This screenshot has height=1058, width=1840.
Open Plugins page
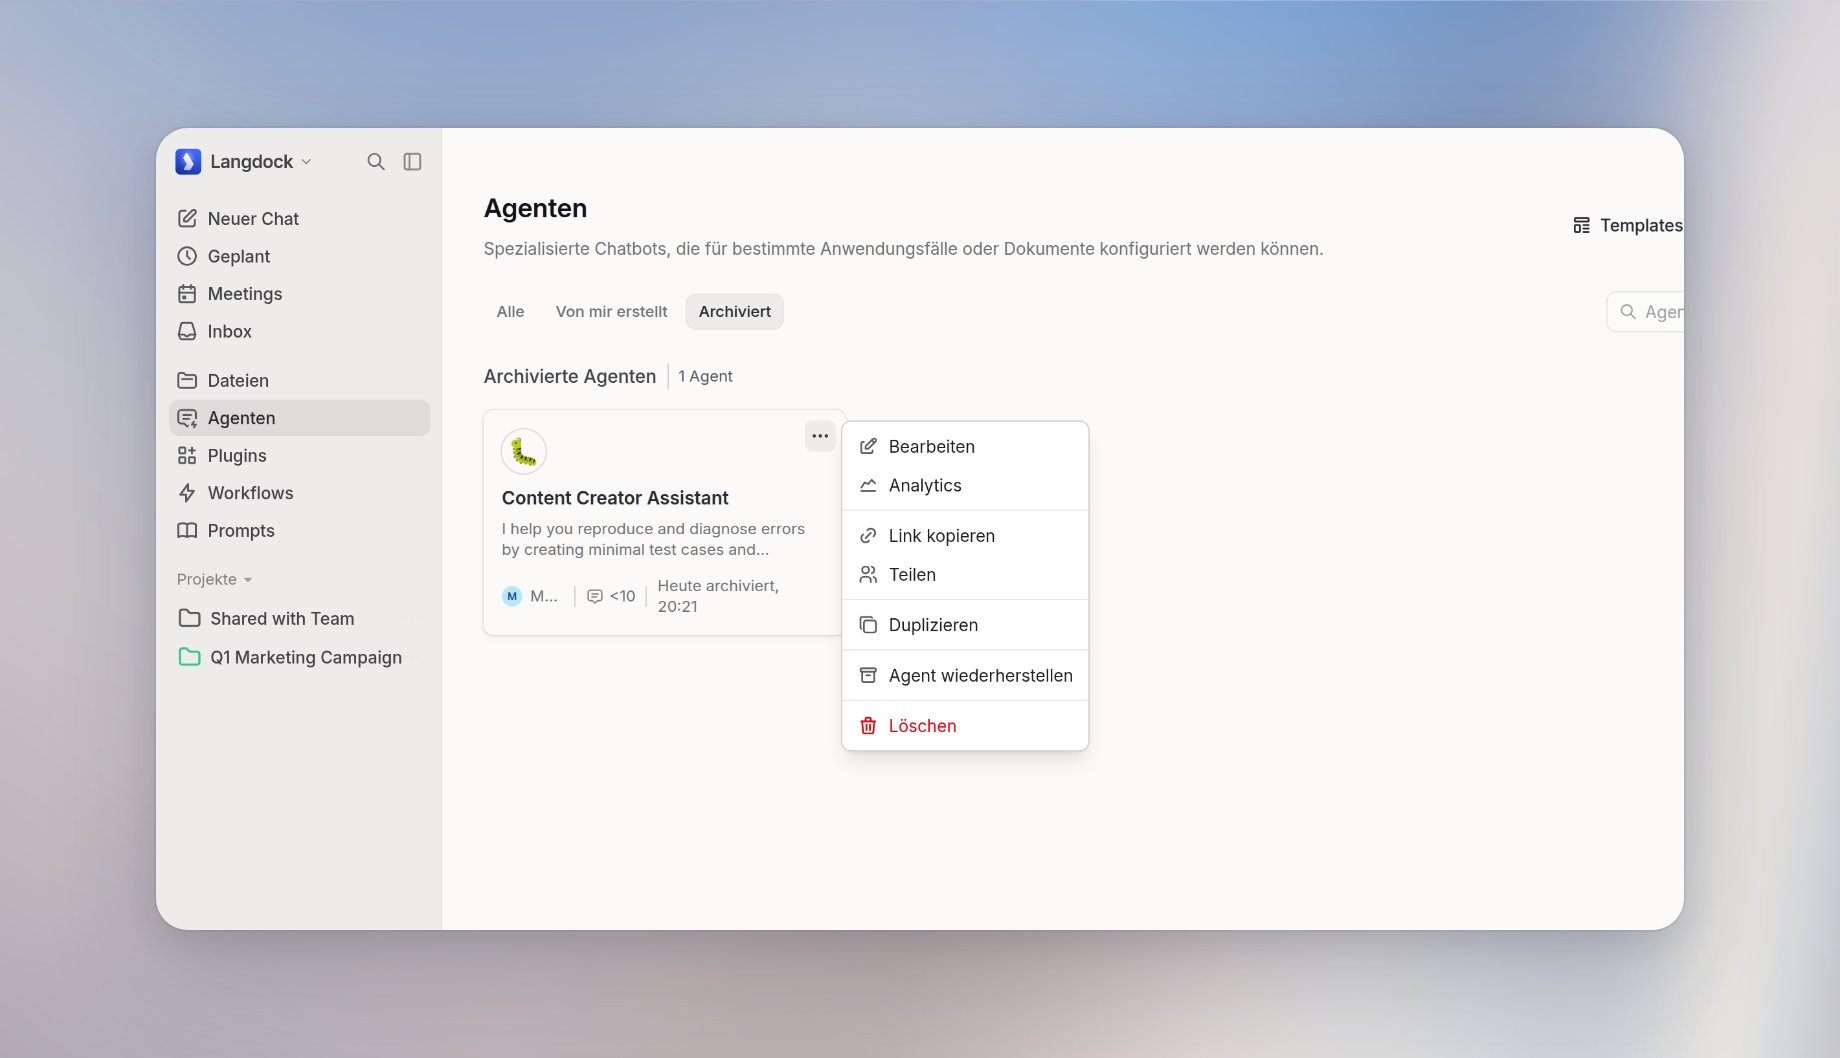pyautogui.click(x=299, y=455)
